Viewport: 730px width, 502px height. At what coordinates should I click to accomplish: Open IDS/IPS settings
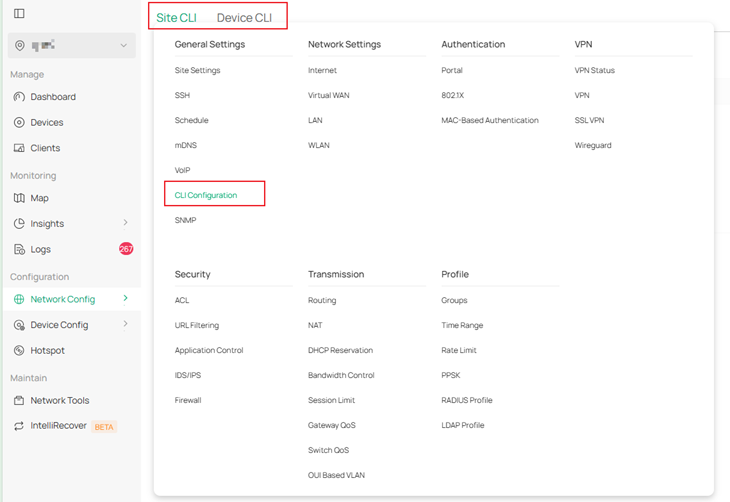(x=188, y=375)
